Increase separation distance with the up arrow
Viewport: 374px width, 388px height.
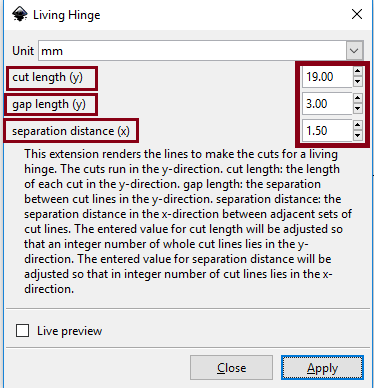point(358,126)
